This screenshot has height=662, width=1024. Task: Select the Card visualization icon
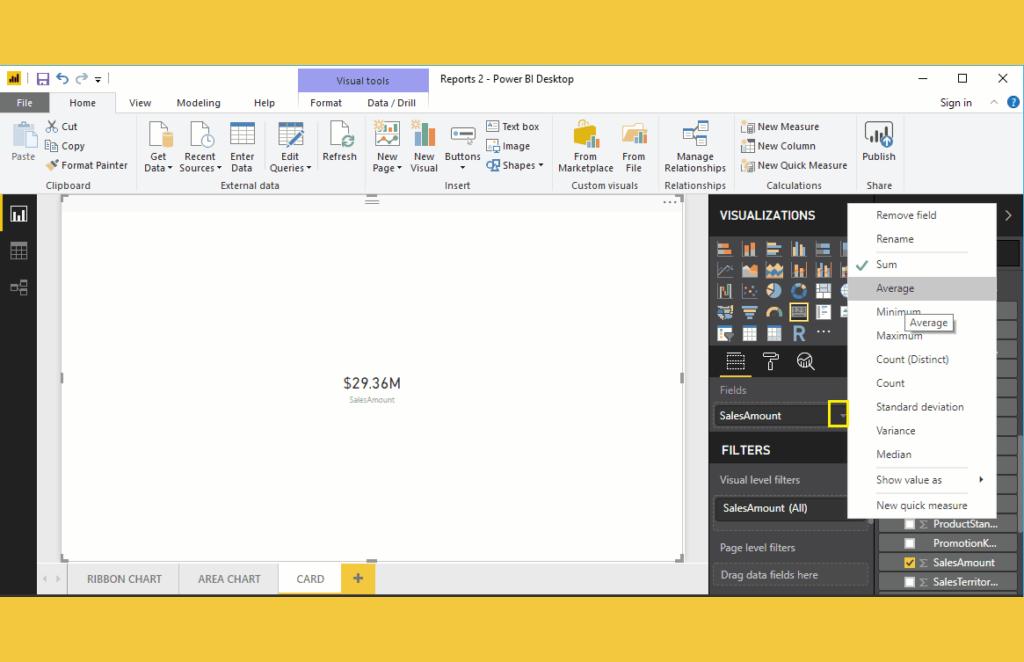coord(799,312)
